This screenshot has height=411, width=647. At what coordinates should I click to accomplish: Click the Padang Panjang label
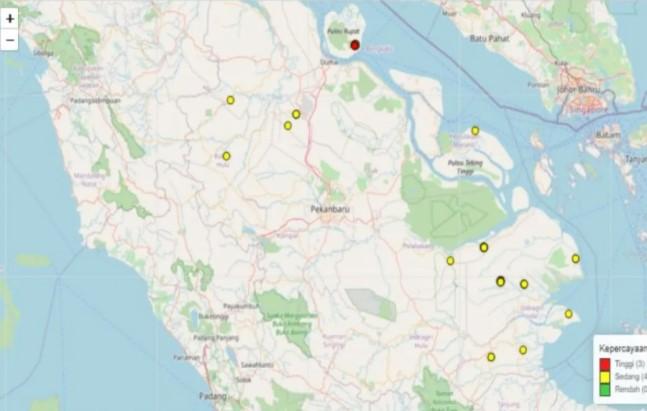(x=216, y=338)
